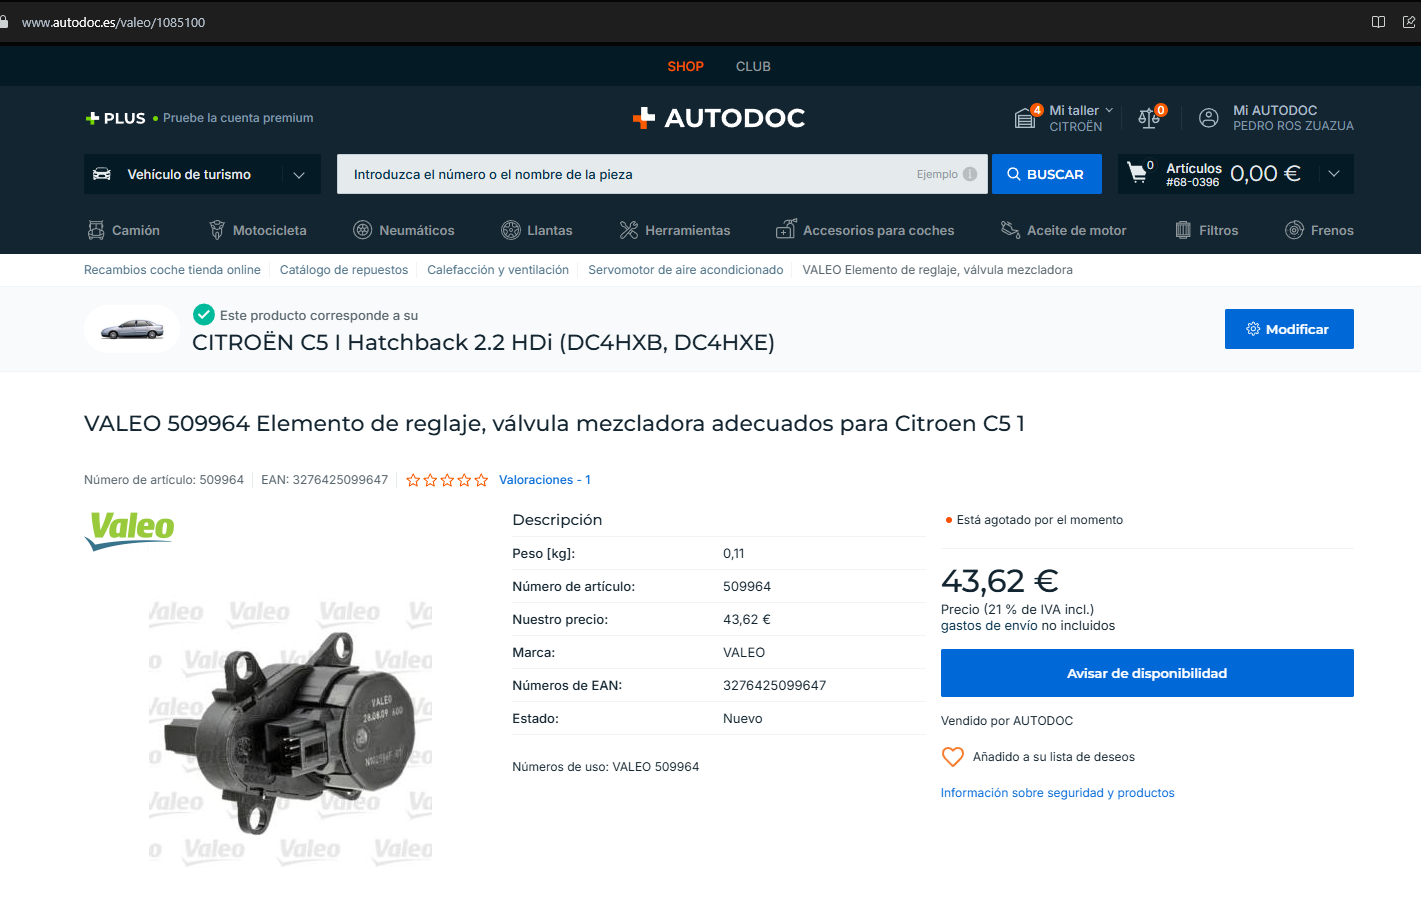Click the 43,62 € large price
The width and height of the screenshot is (1421, 903).
[x=1000, y=581]
